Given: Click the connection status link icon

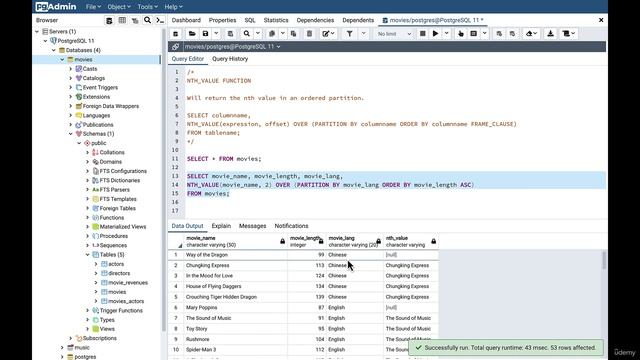Looking at the screenshot, I should pos(176,47).
